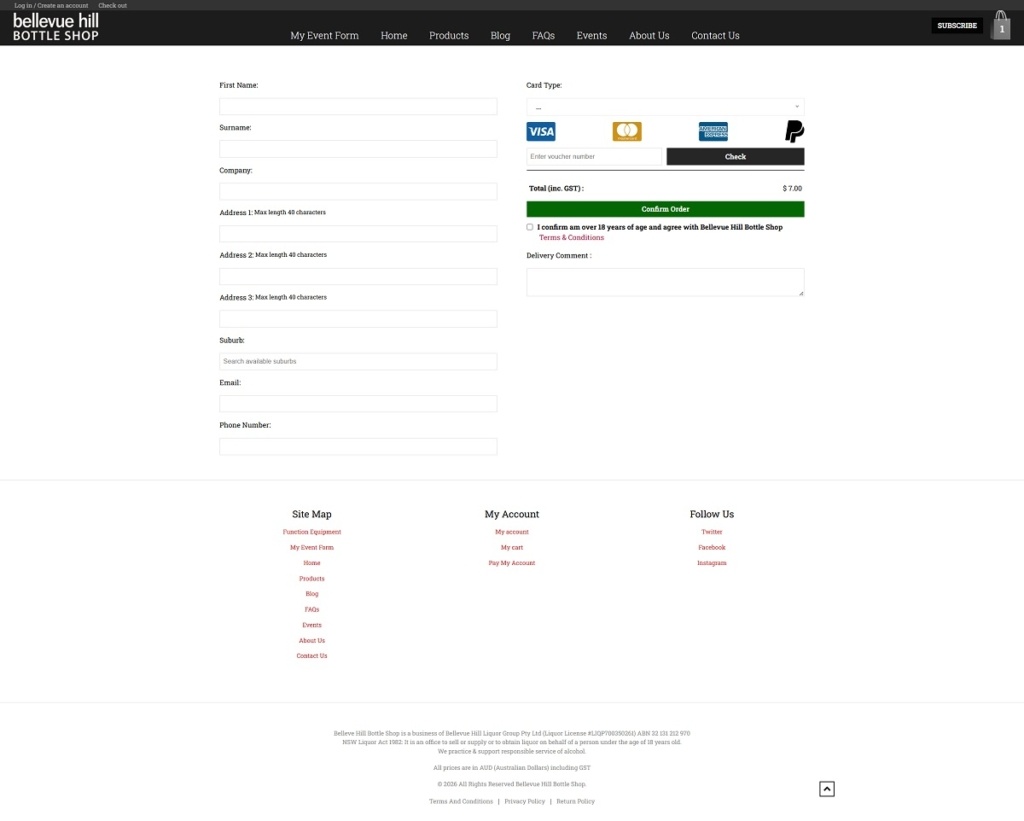Click the First Name input field
This screenshot has height=821, width=1024.
pyautogui.click(x=358, y=107)
